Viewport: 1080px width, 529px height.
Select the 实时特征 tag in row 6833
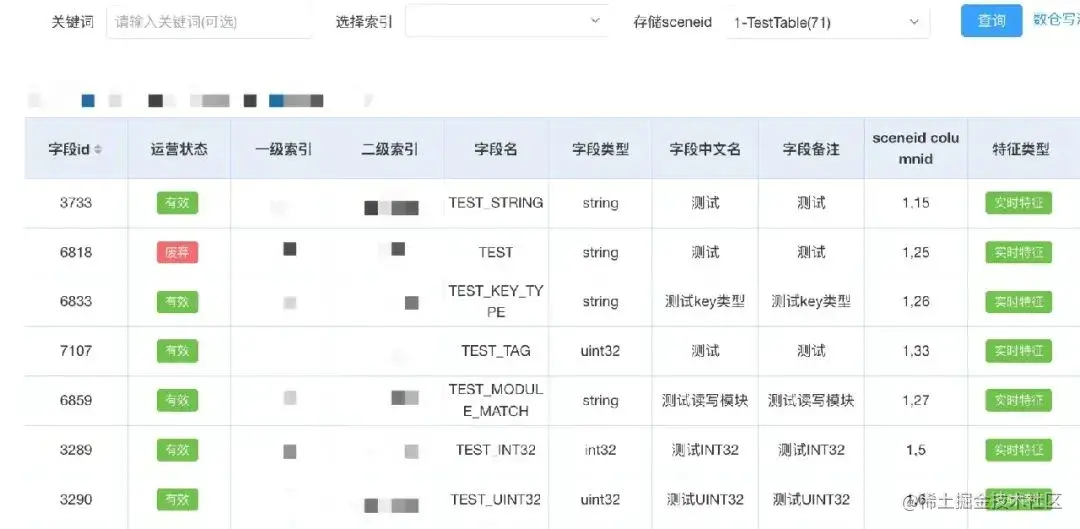click(1019, 302)
